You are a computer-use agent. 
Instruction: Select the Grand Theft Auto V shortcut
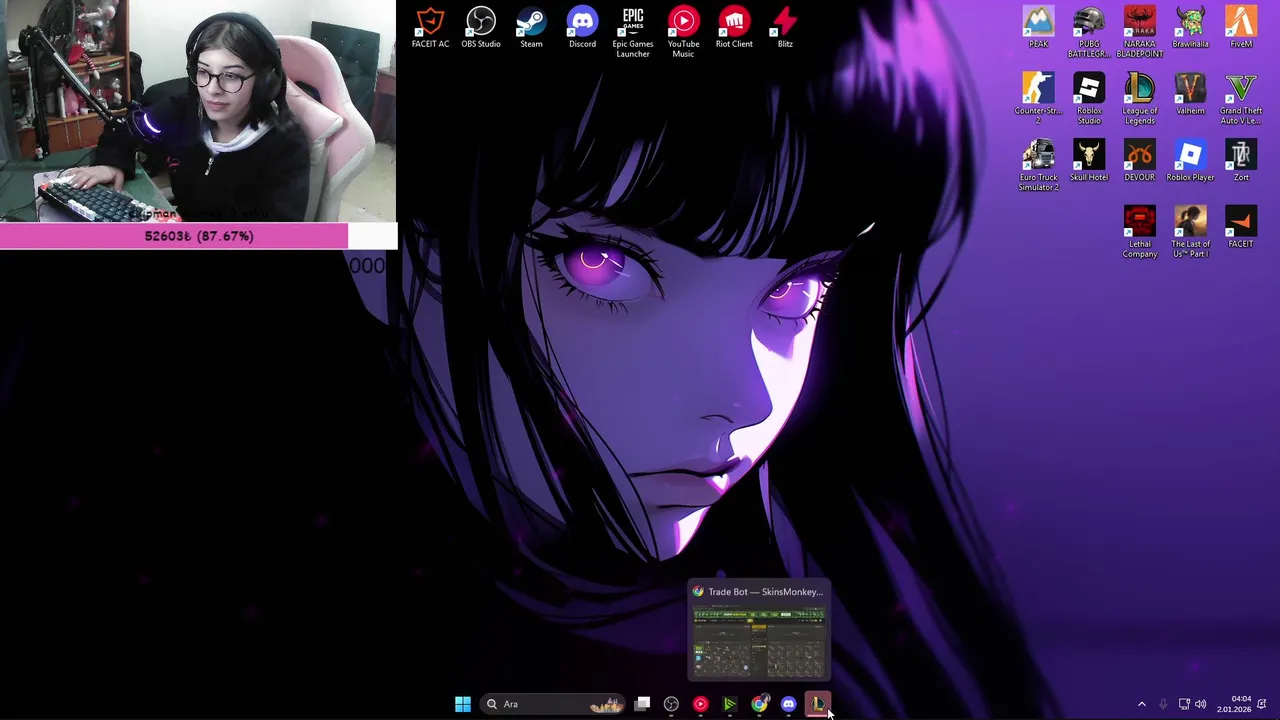[x=1241, y=98]
